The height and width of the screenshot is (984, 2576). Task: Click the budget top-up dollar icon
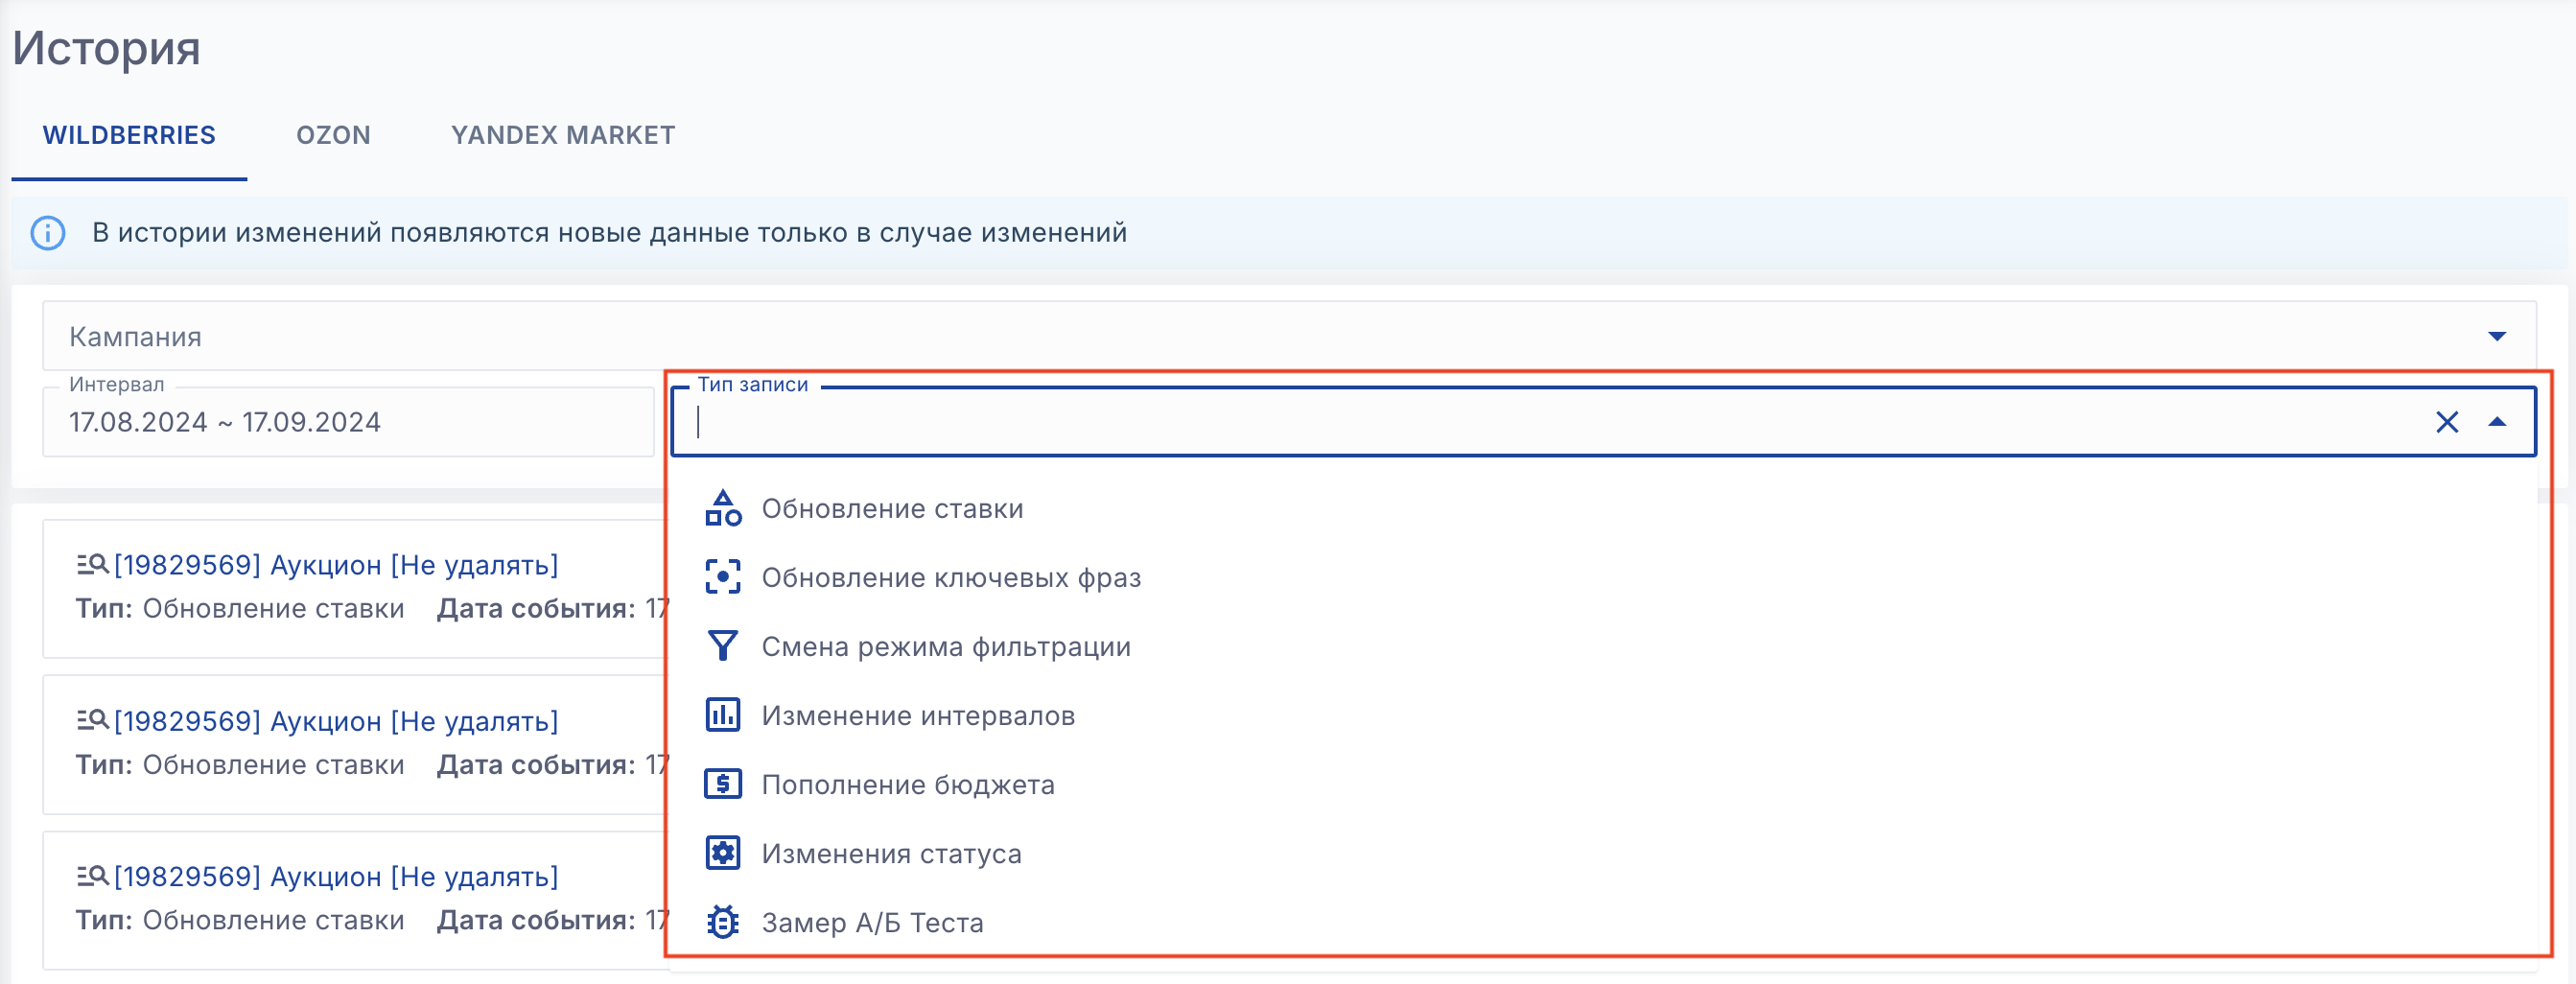(x=722, y=784)
